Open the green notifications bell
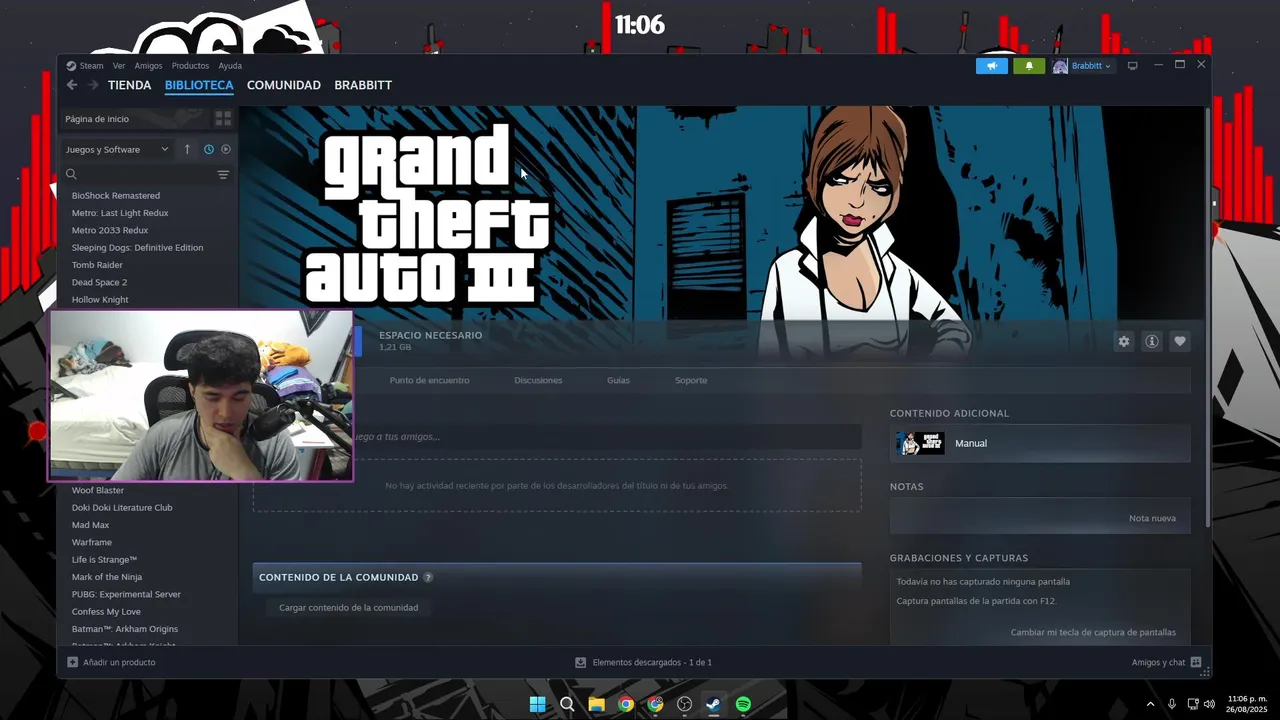 click(x=1029, y=66)
